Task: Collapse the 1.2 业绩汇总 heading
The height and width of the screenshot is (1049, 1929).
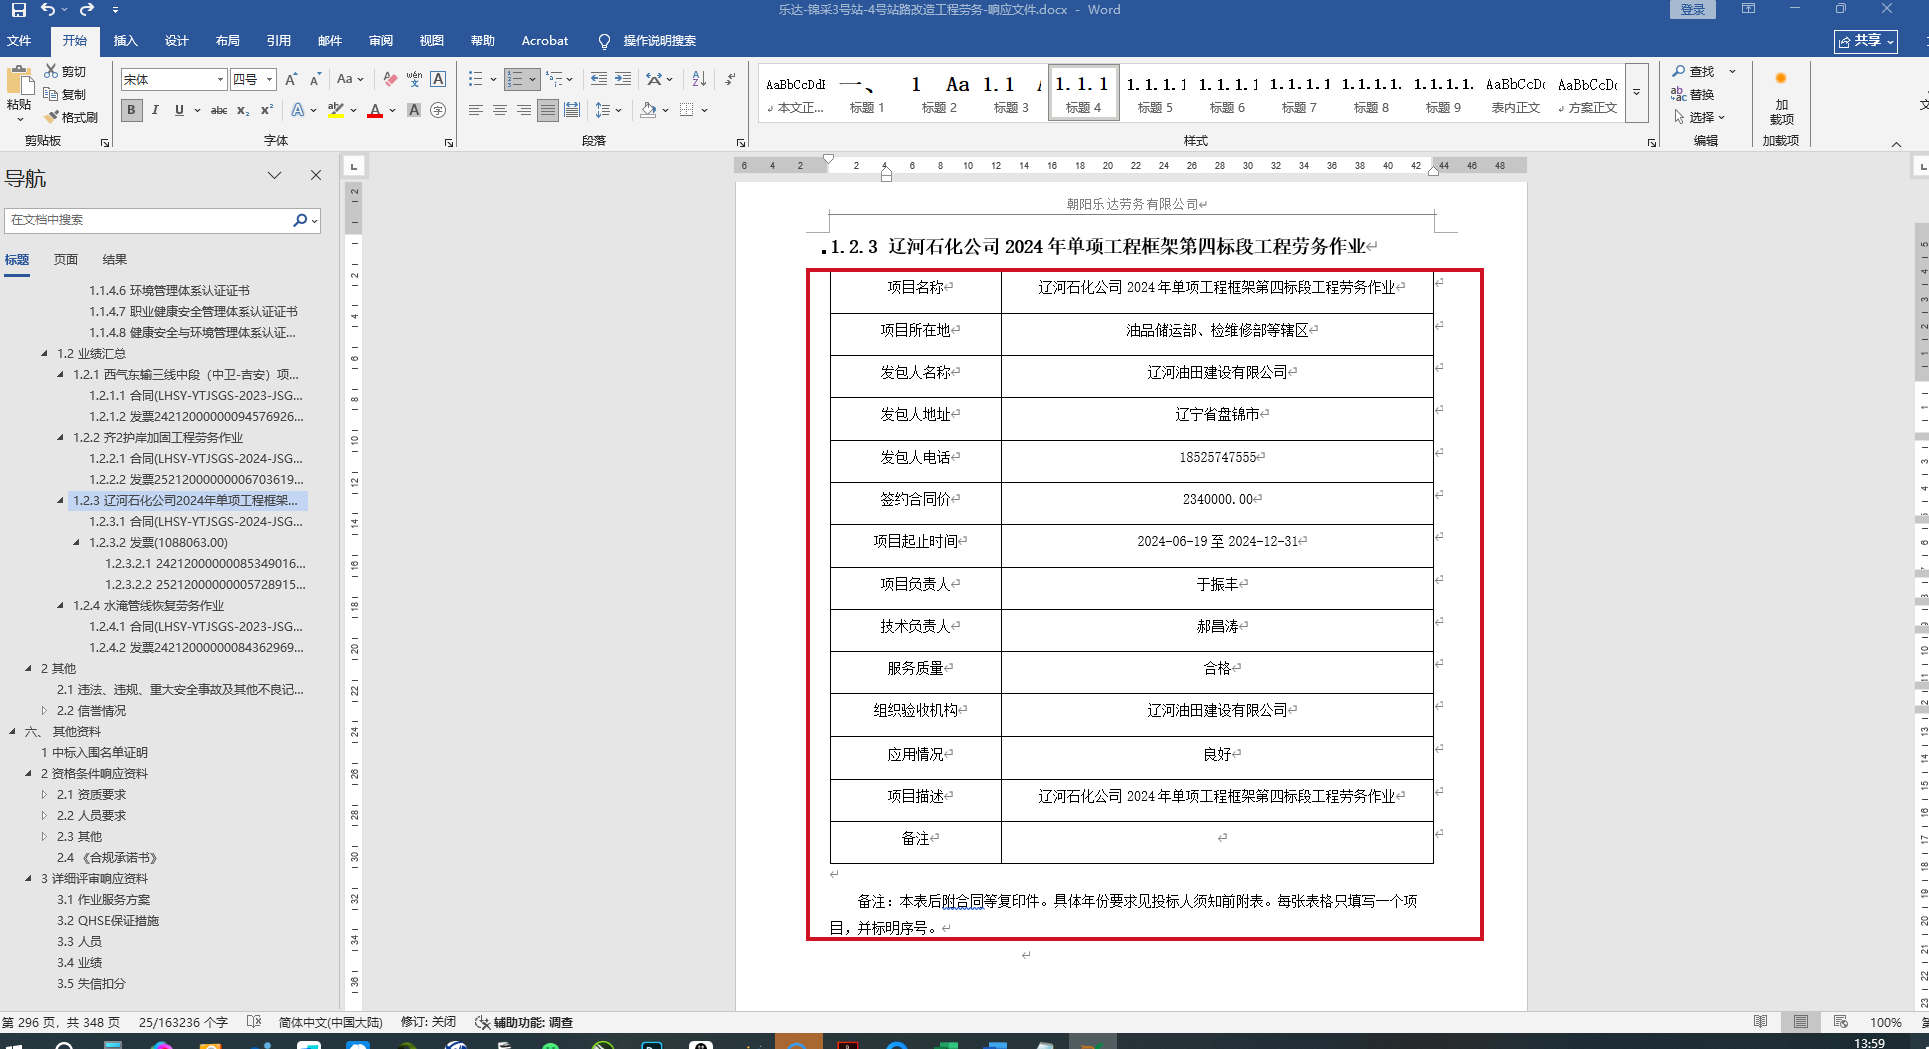Action: tap(44, 353)
